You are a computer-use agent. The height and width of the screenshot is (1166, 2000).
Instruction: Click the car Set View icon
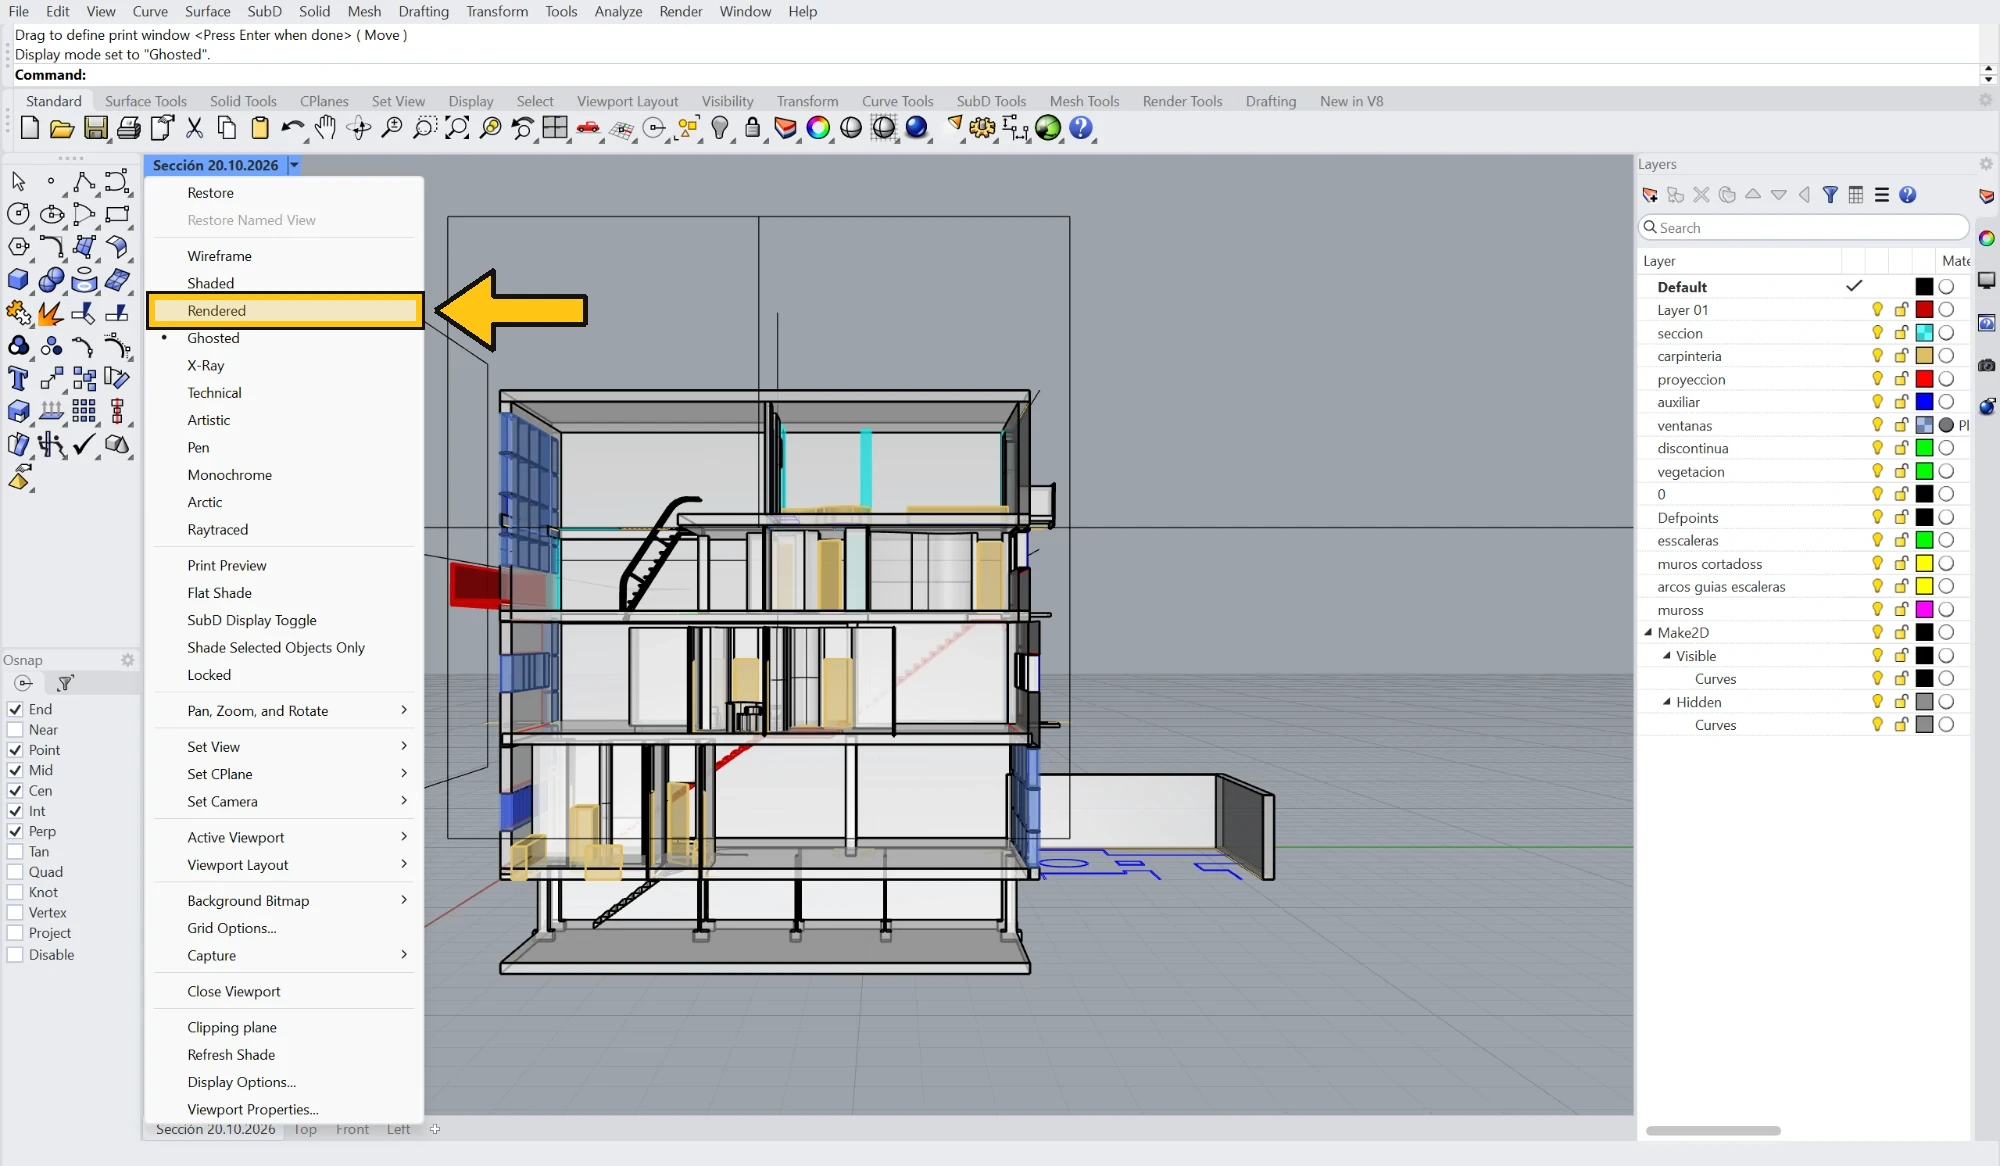(x=588, y=128)
